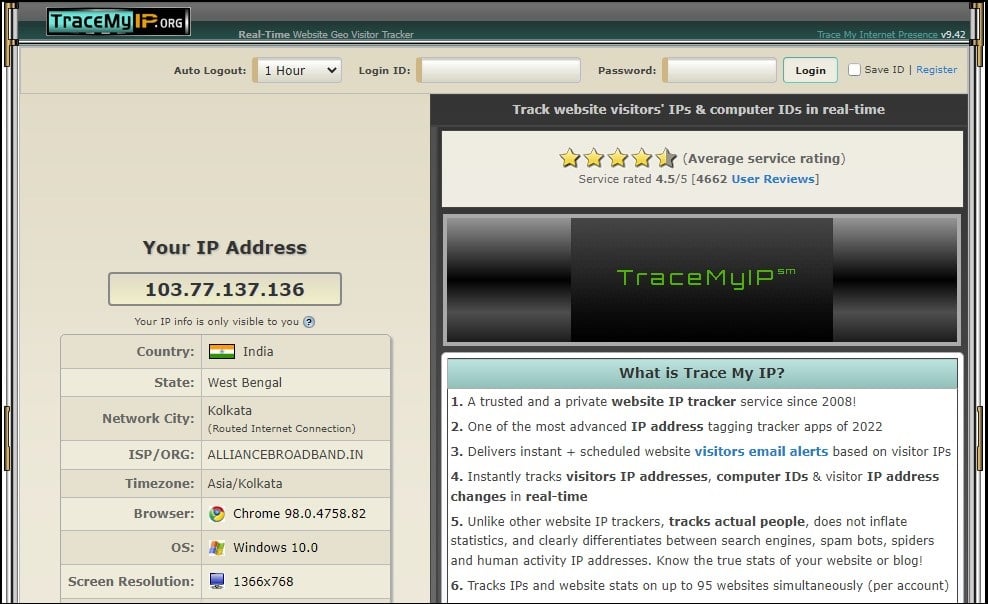The height and width of the screenshot is (604, 988).
Task: Click the 'Login ID:' label
Action: (384, 71)
